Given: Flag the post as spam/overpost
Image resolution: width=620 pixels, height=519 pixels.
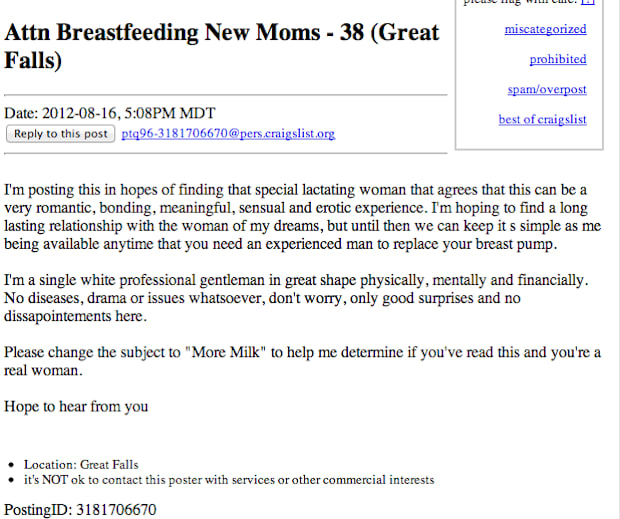Looking at the screenshot, I should click(x=547, y=89).
